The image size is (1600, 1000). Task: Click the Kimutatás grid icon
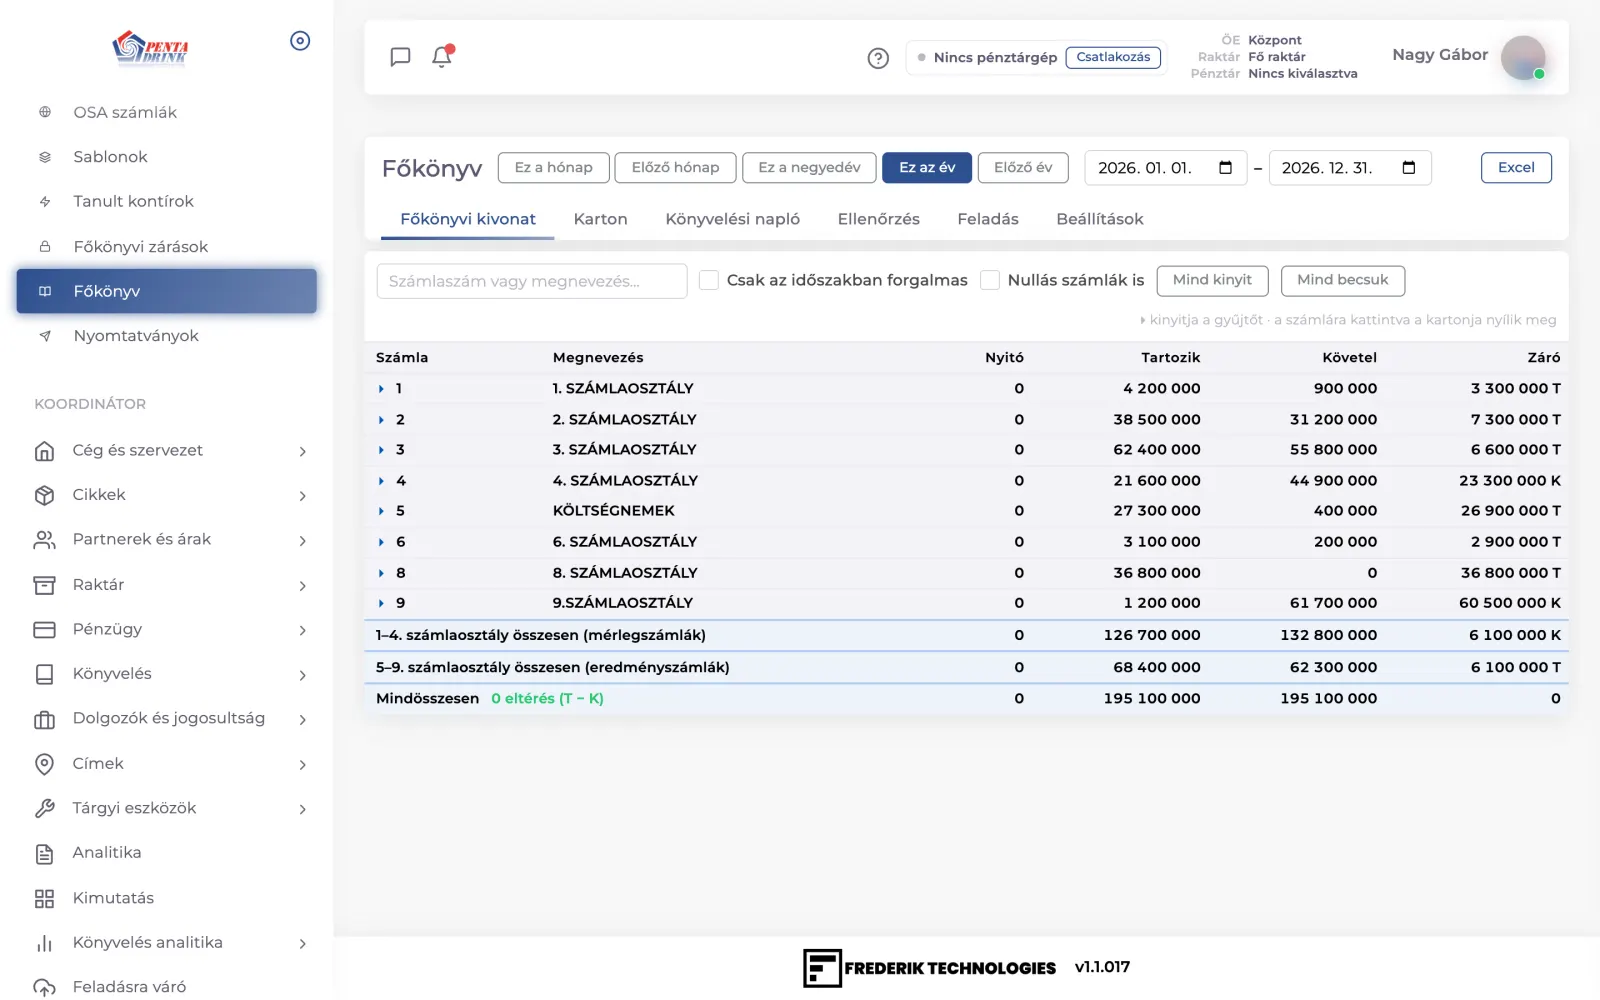(45, 898)
